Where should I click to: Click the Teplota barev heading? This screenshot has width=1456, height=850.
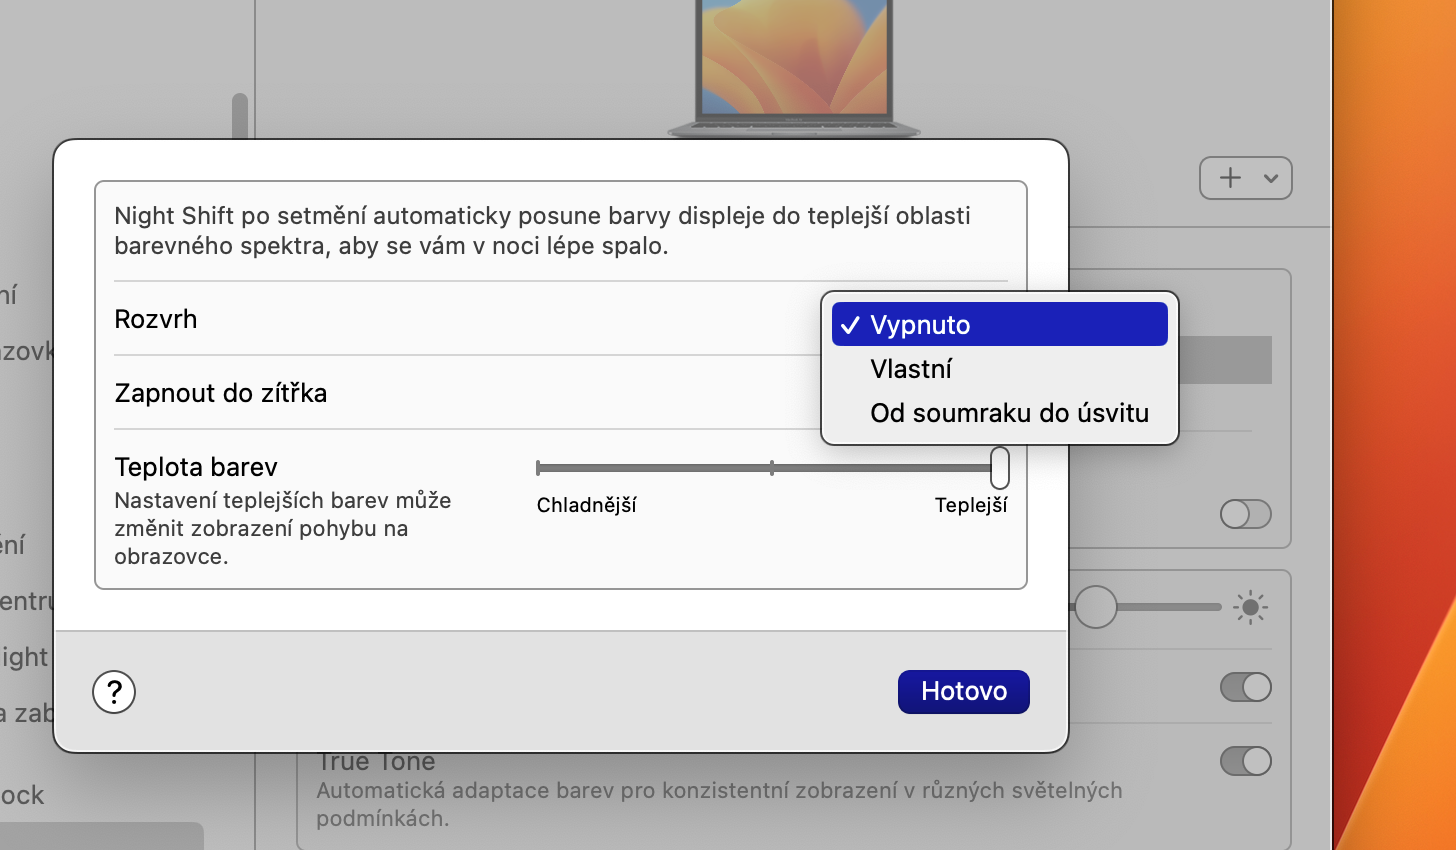coord(196,467)
